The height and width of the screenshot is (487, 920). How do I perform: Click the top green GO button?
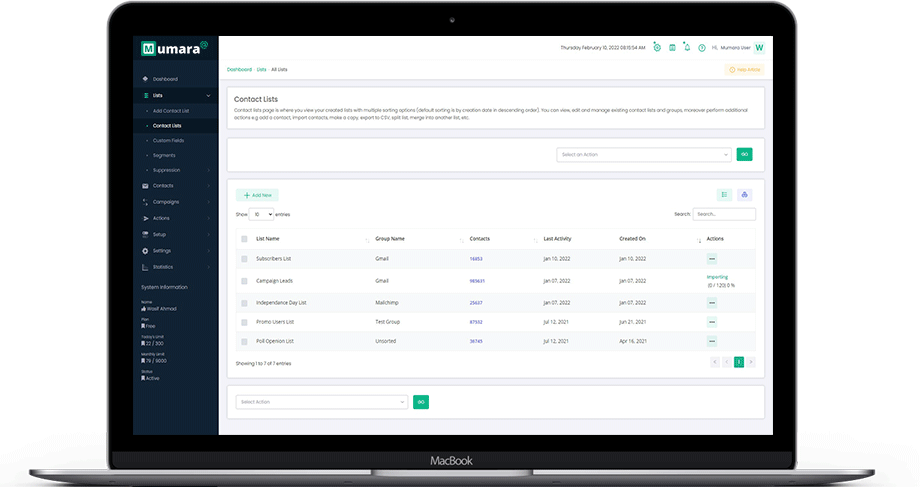[744, 154]
